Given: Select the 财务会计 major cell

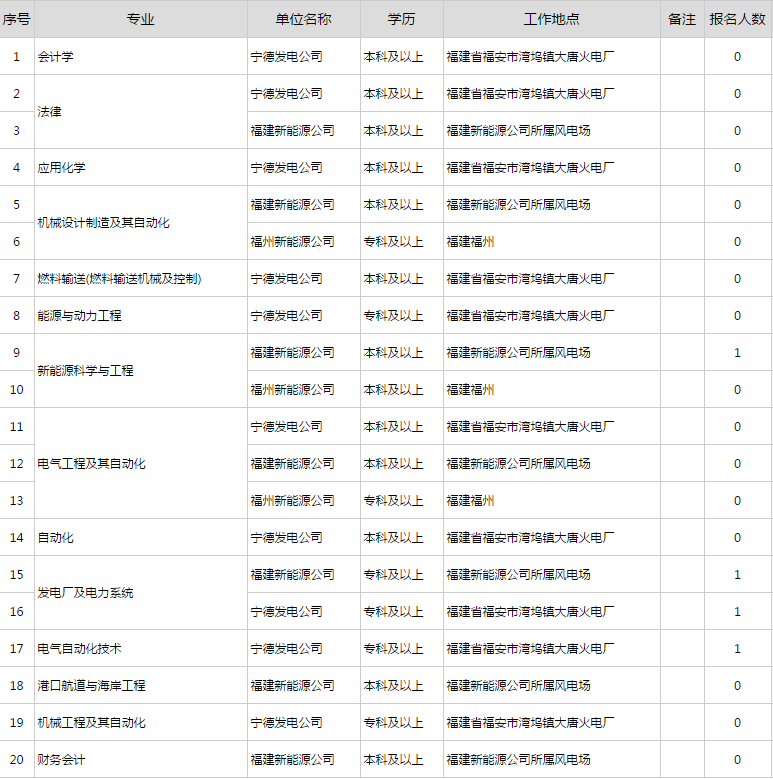Looking at the screenshot, I should point(62,759).
